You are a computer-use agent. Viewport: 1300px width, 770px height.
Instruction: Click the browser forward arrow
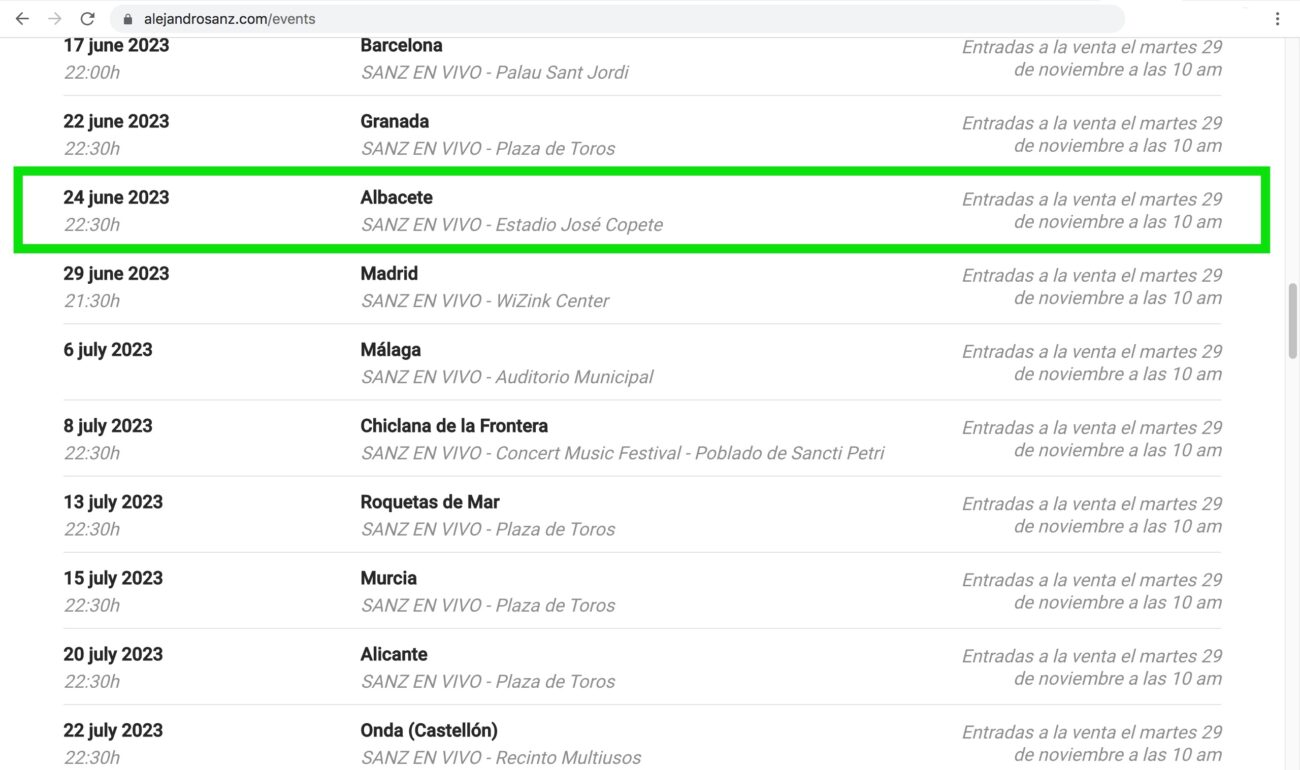click(55, 19)
